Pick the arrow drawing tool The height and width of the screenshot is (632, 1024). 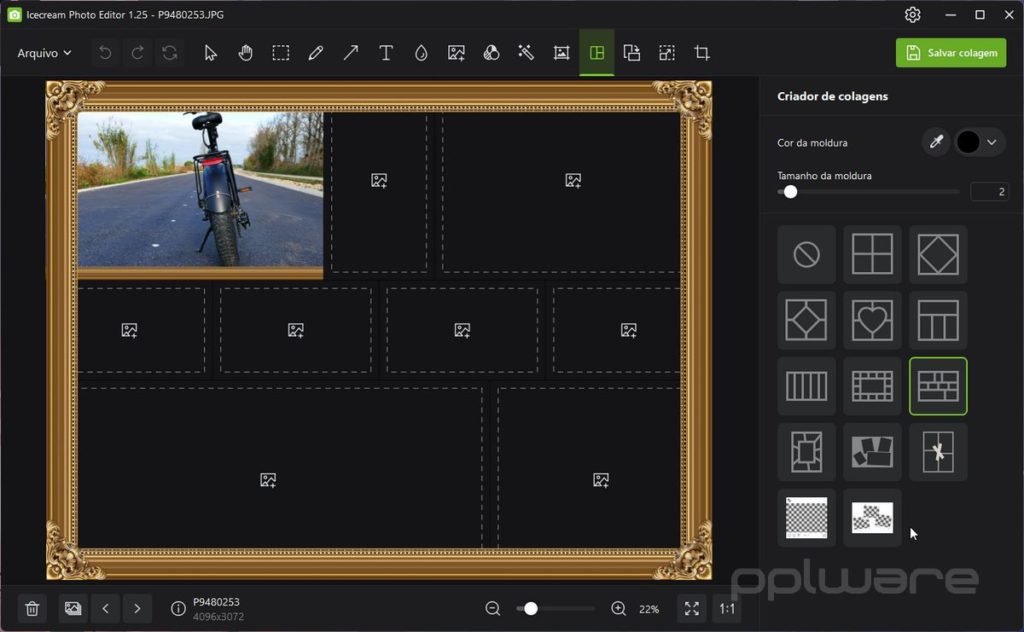tap(351, 53)
